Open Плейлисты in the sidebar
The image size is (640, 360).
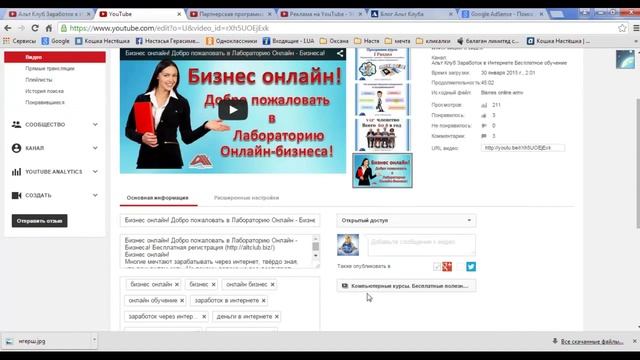pos(39,80)
